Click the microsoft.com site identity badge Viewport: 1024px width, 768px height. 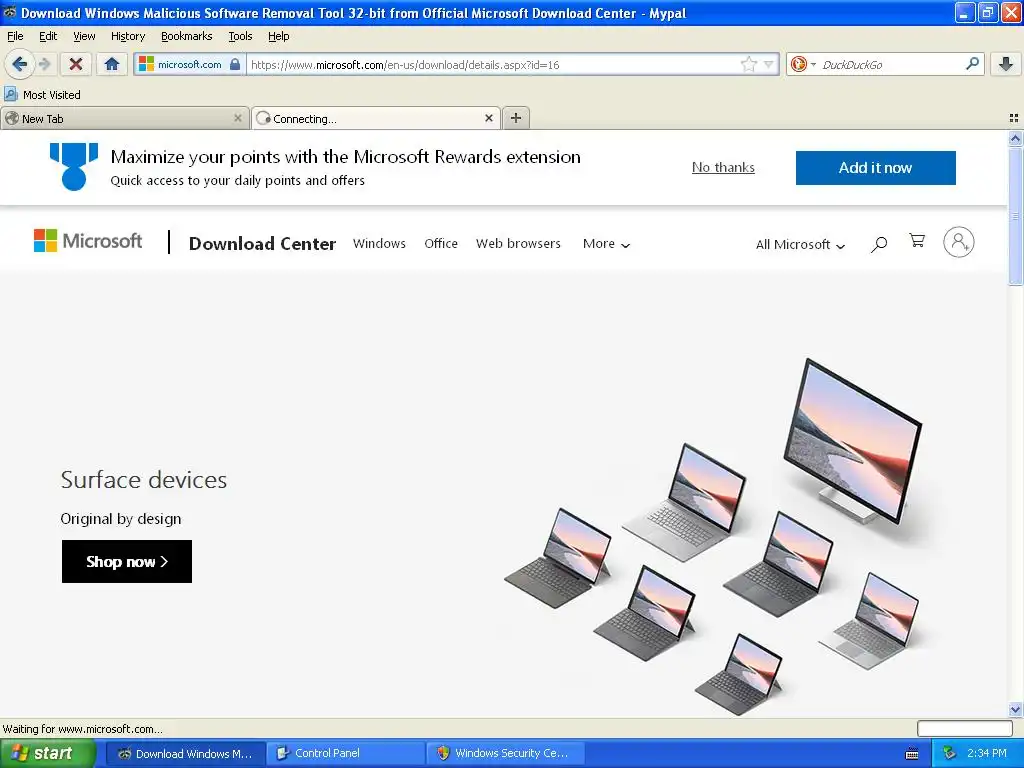pos(189,64)
